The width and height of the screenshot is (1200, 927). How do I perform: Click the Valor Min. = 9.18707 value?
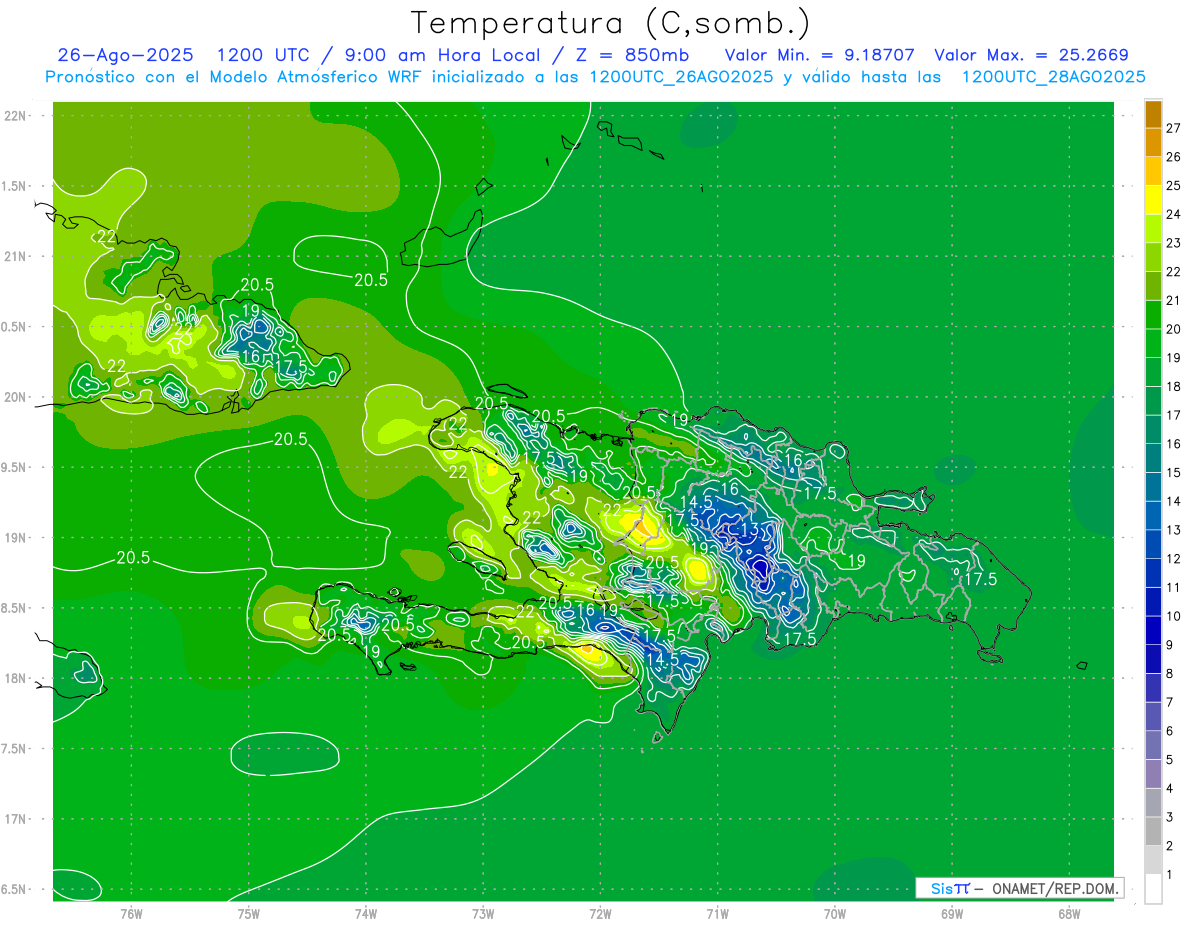tap(819, 55)
